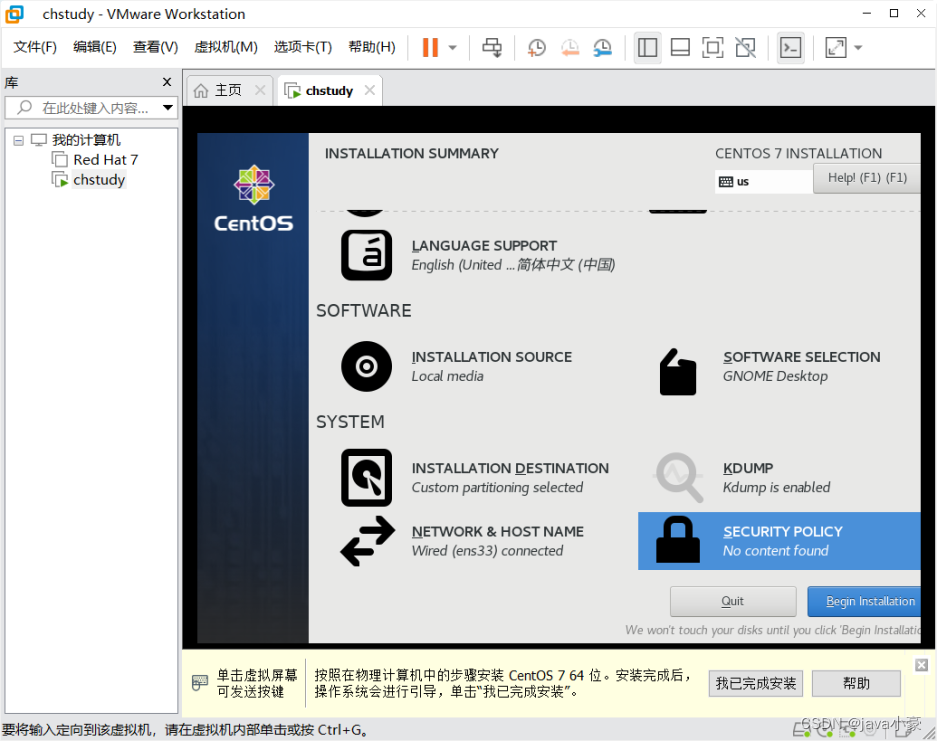The width and height of the screenshot is (937, 741).
Task: Click the Begin Installation button
Action: (864, 601)
